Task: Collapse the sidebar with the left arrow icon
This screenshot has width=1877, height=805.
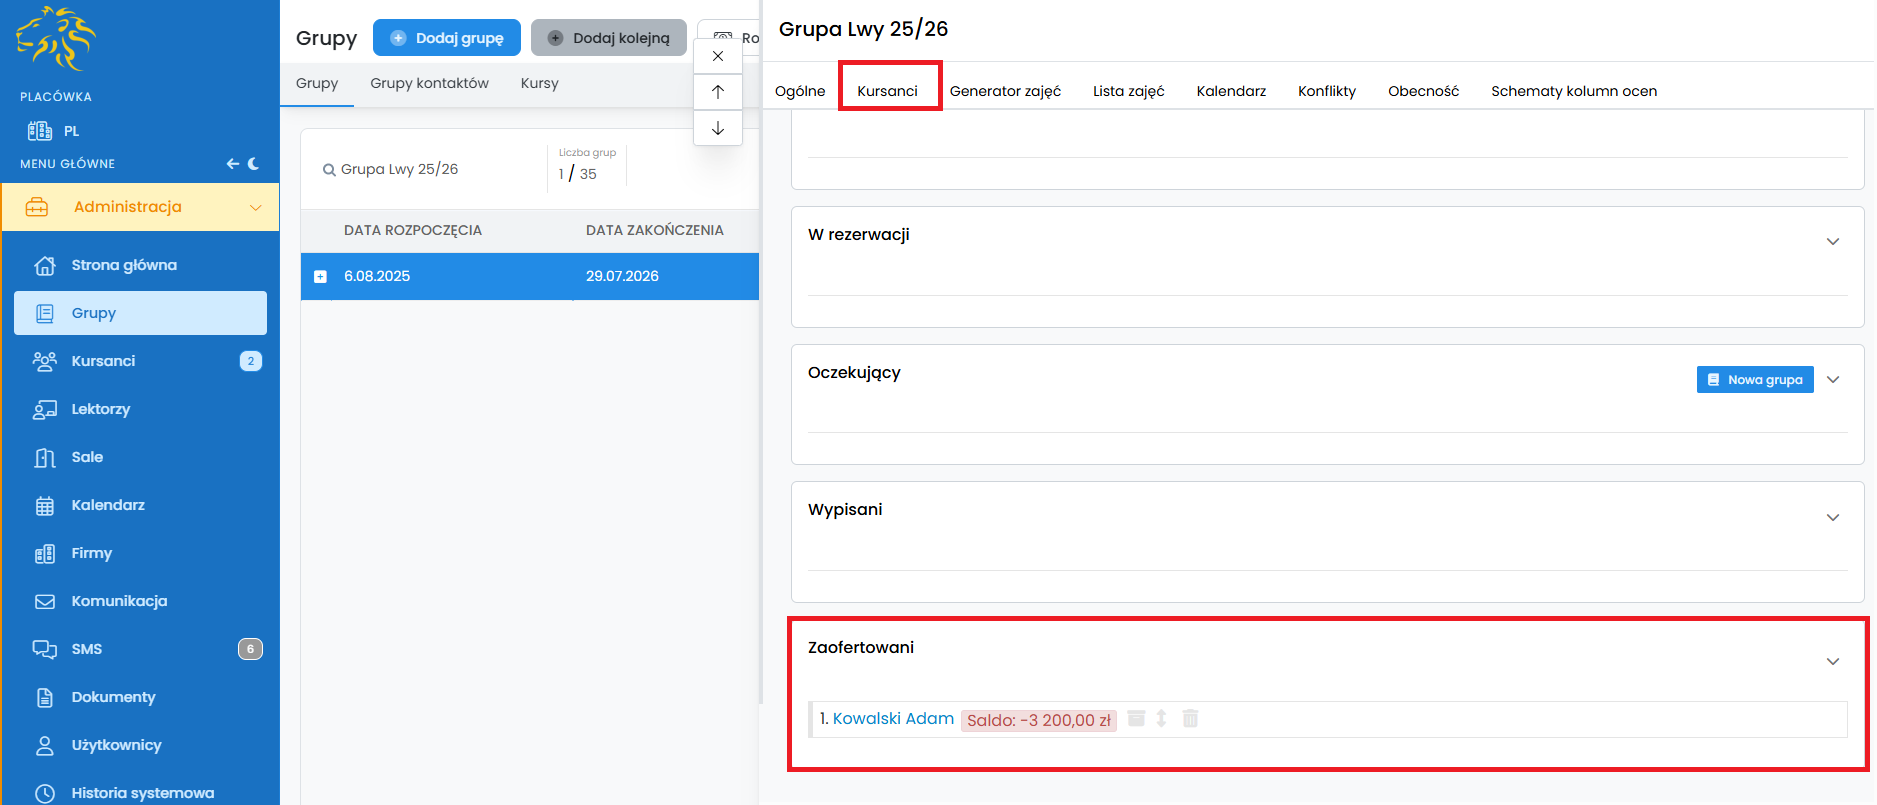Action: pos(232,163)
